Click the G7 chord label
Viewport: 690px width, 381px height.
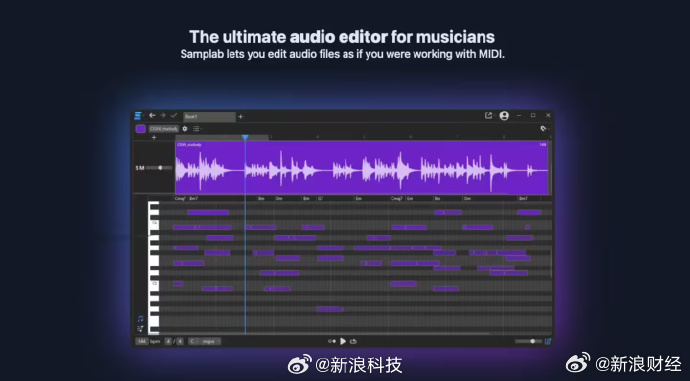coord(320,199)
